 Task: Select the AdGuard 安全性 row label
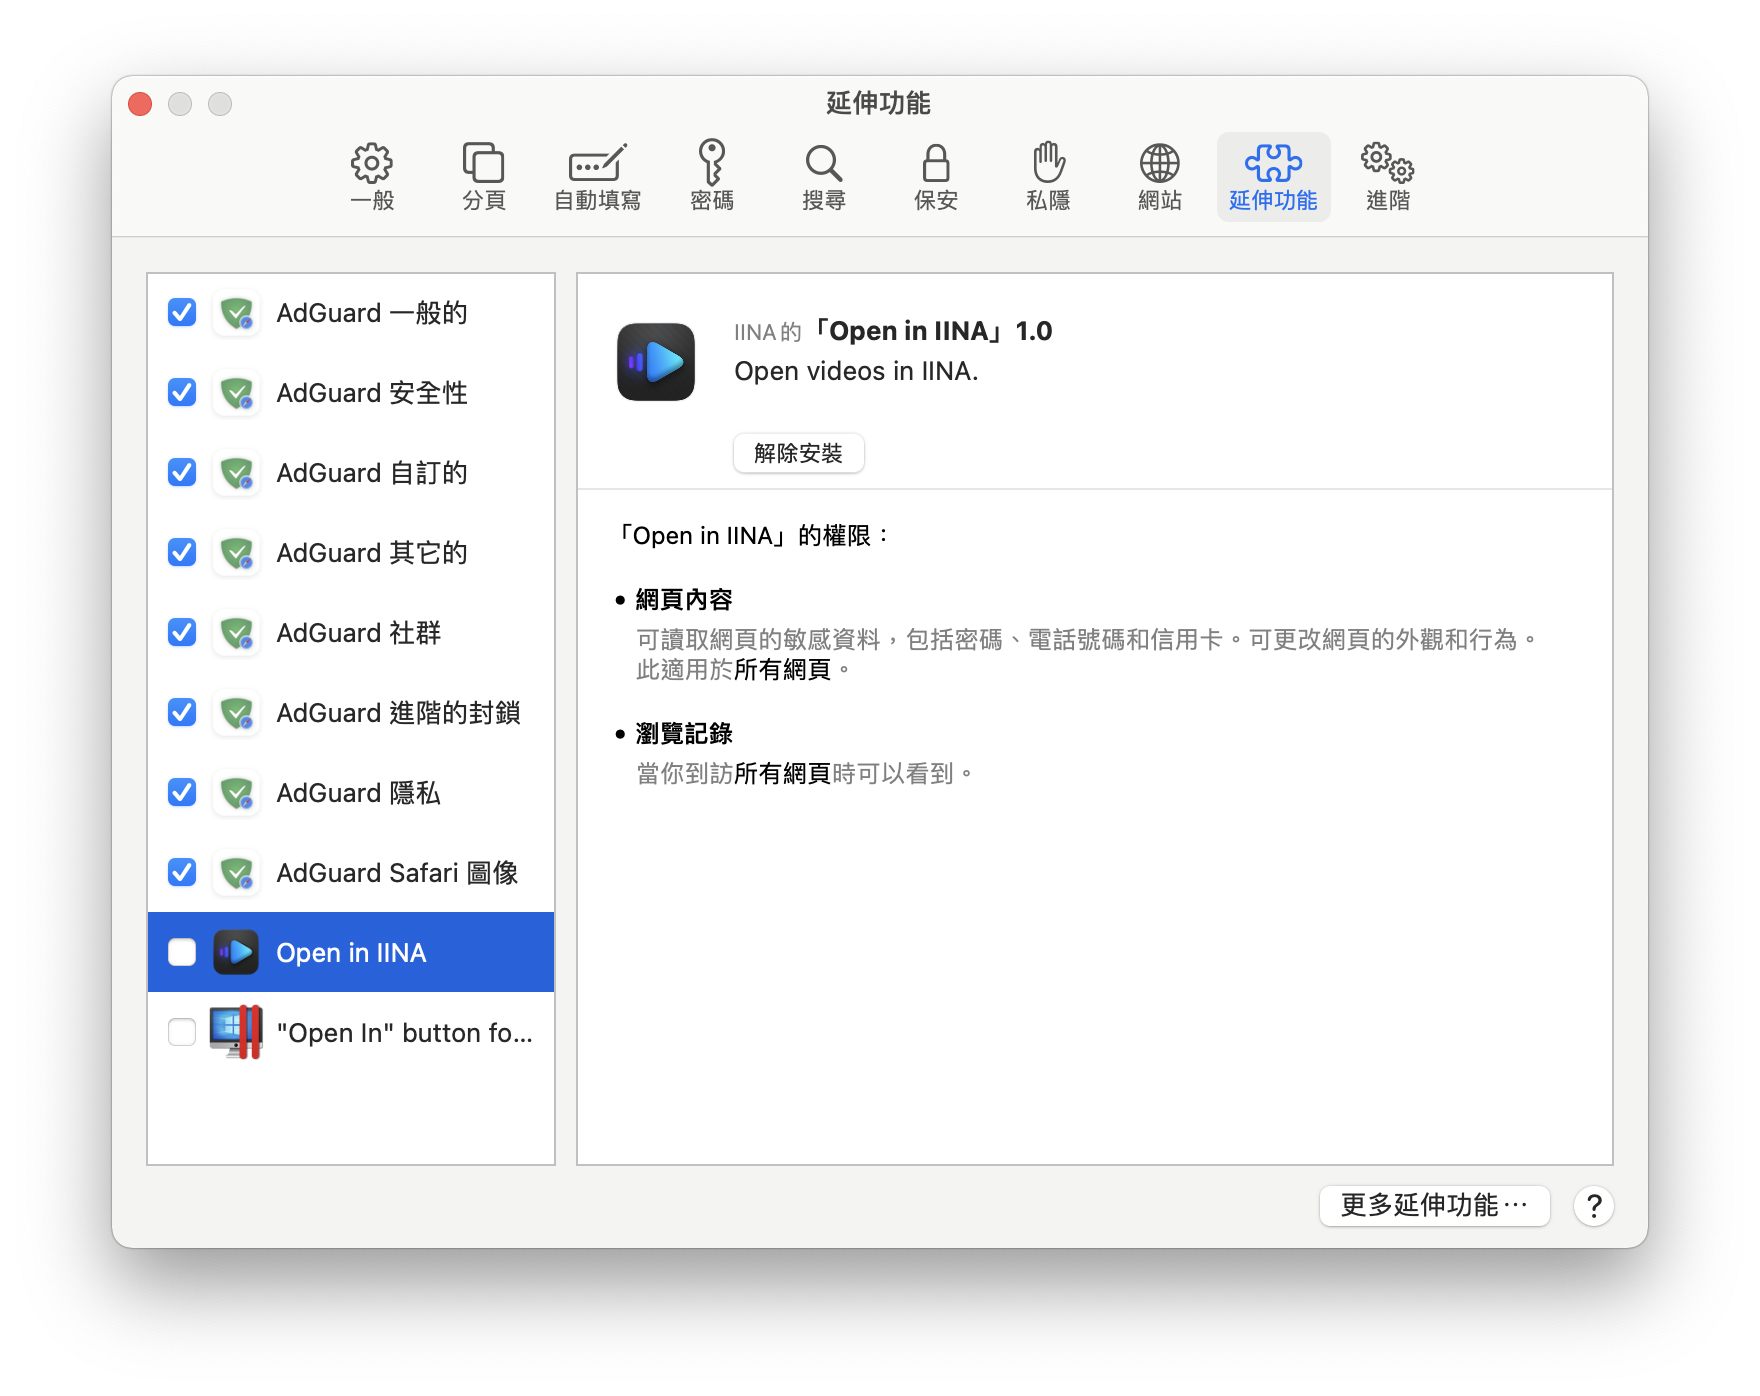pos(372,393)
